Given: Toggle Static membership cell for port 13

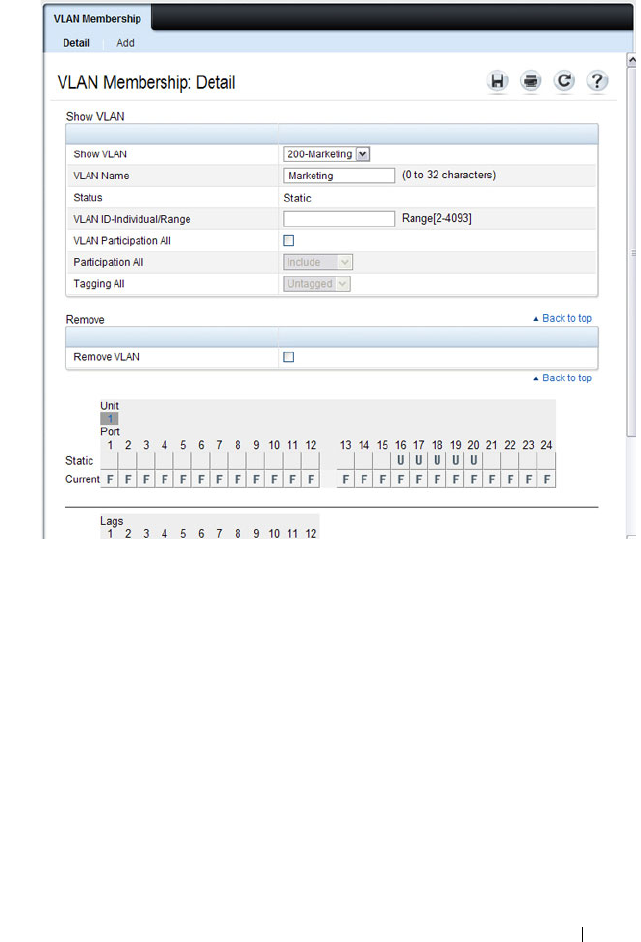Looking at the screenshot, I should pos(345,461).
